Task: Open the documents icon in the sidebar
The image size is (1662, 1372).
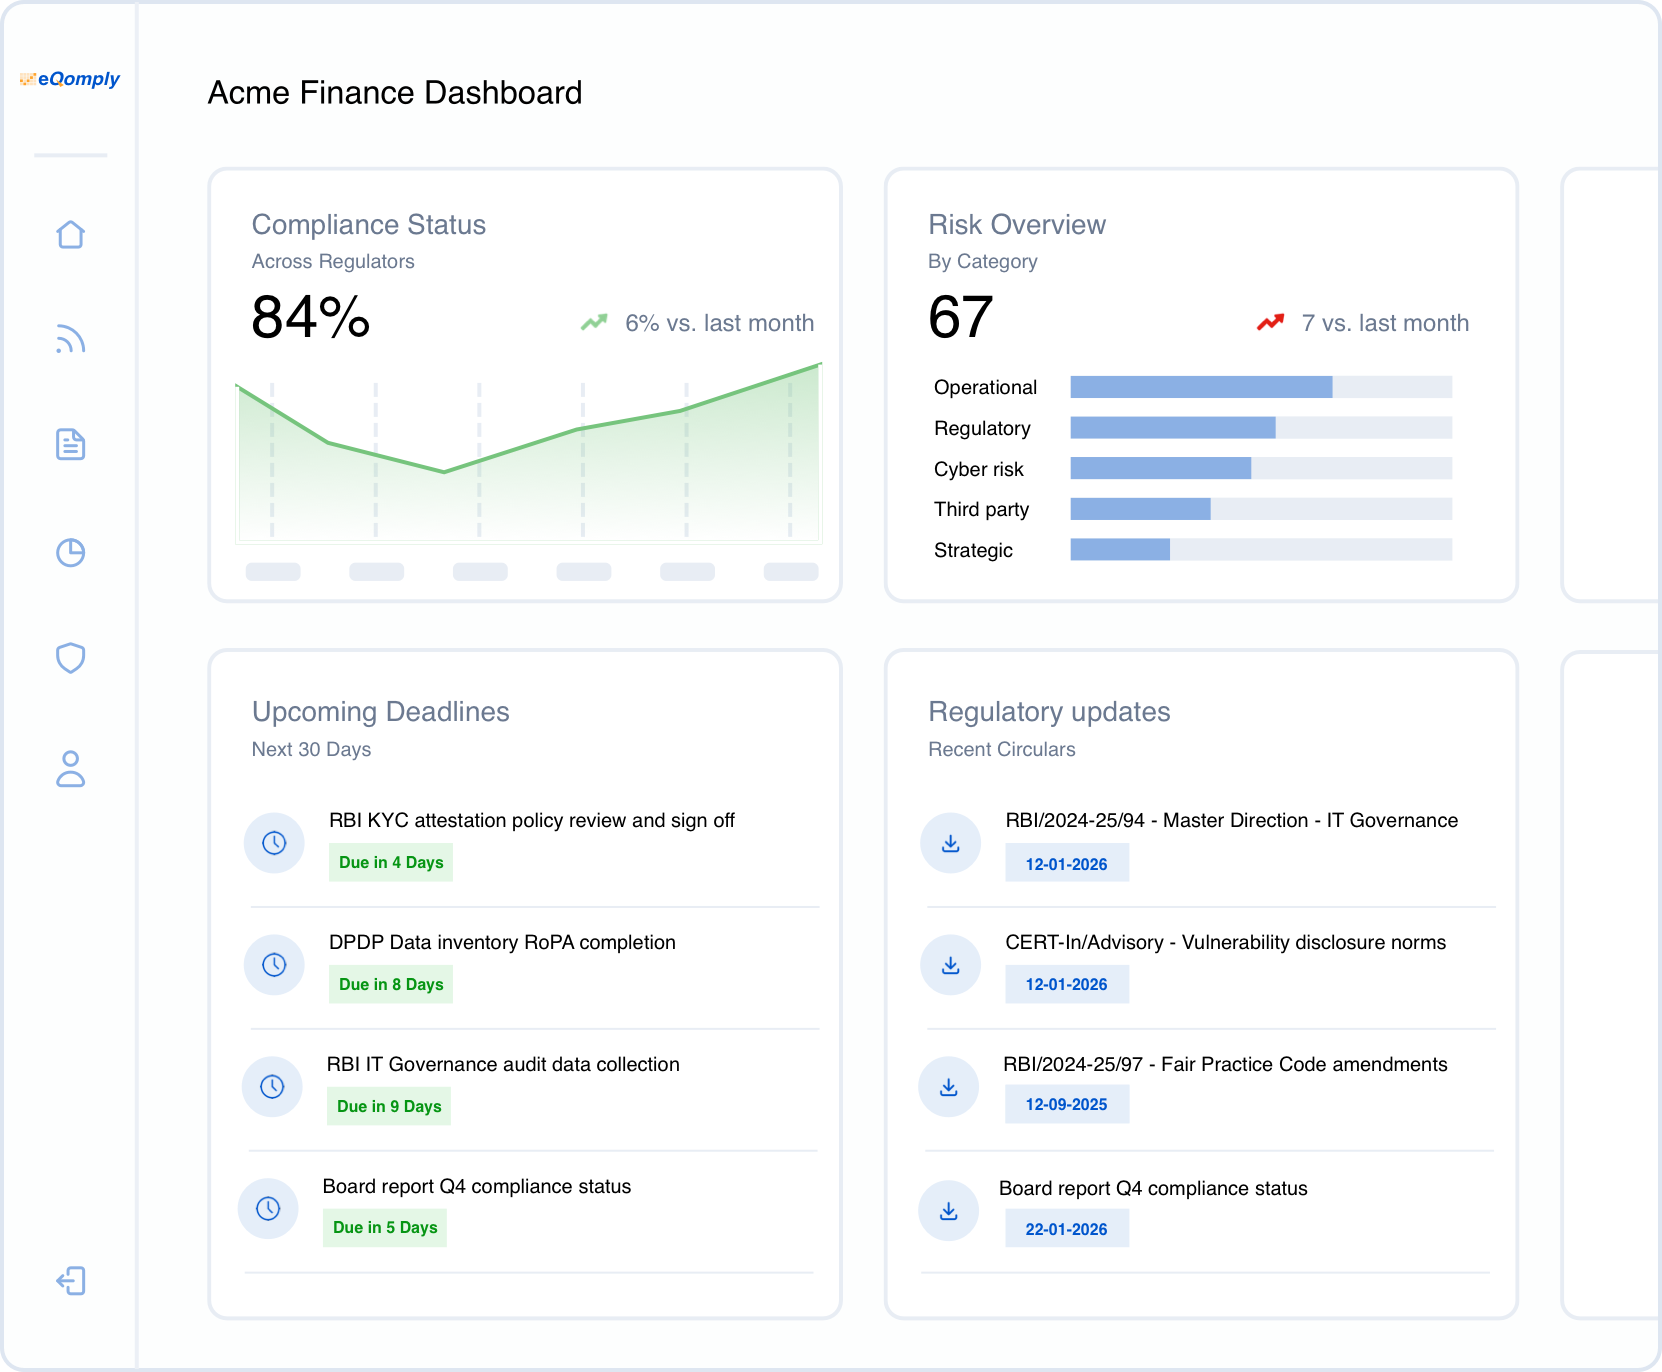Action: [x=70, y=446]
